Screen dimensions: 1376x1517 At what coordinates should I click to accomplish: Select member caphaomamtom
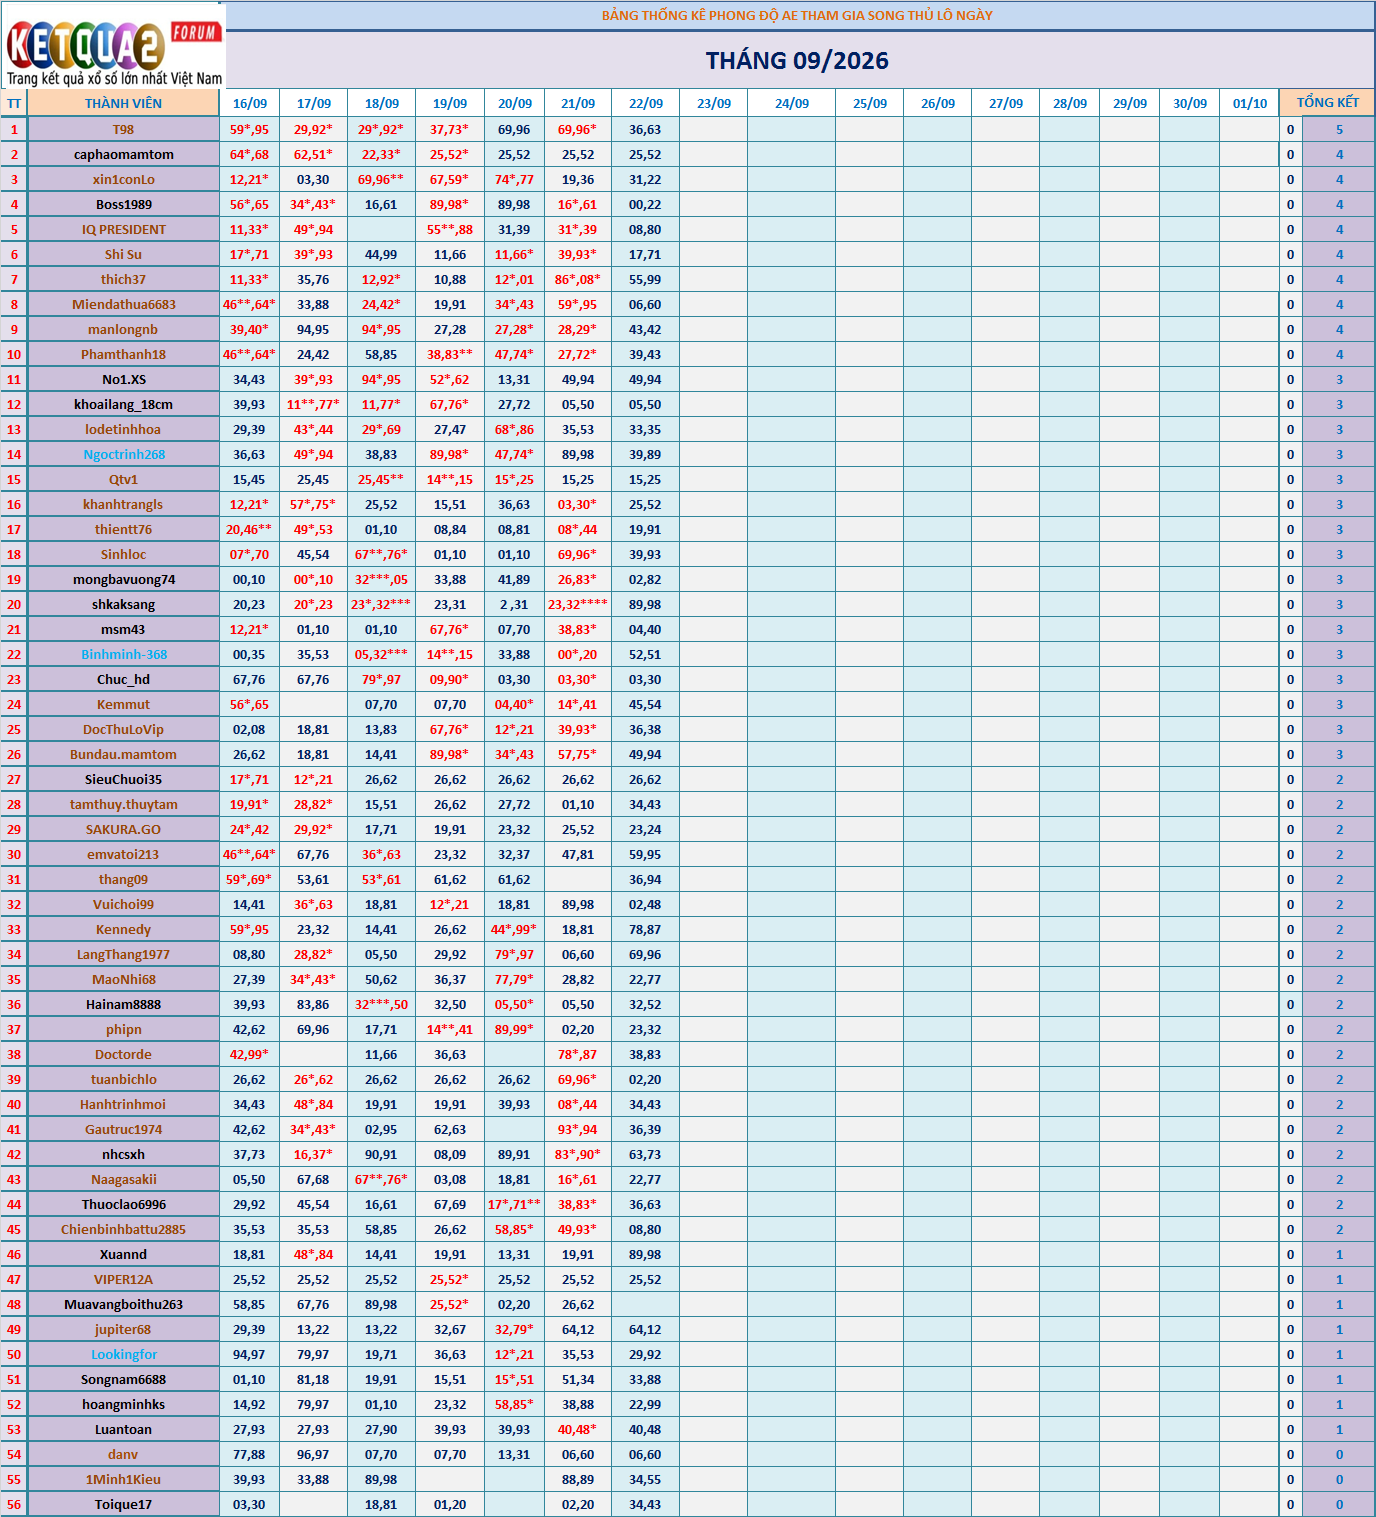pos(123,155)
